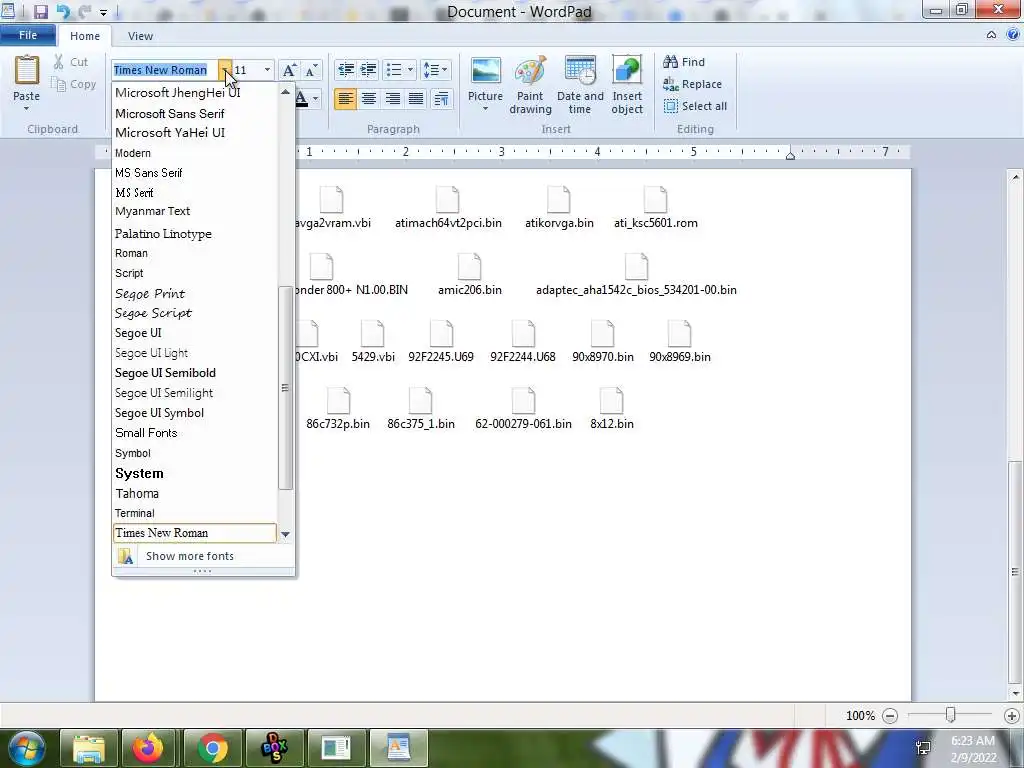Apply the black text color button

(x=302, y=99)
